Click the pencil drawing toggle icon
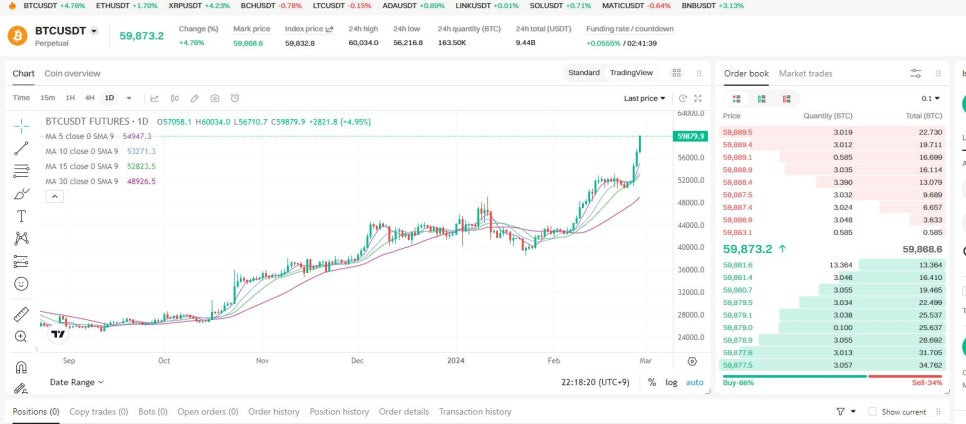Image resolution: width=966 pixels, height=424 pixels. click(x=195, y=98)
